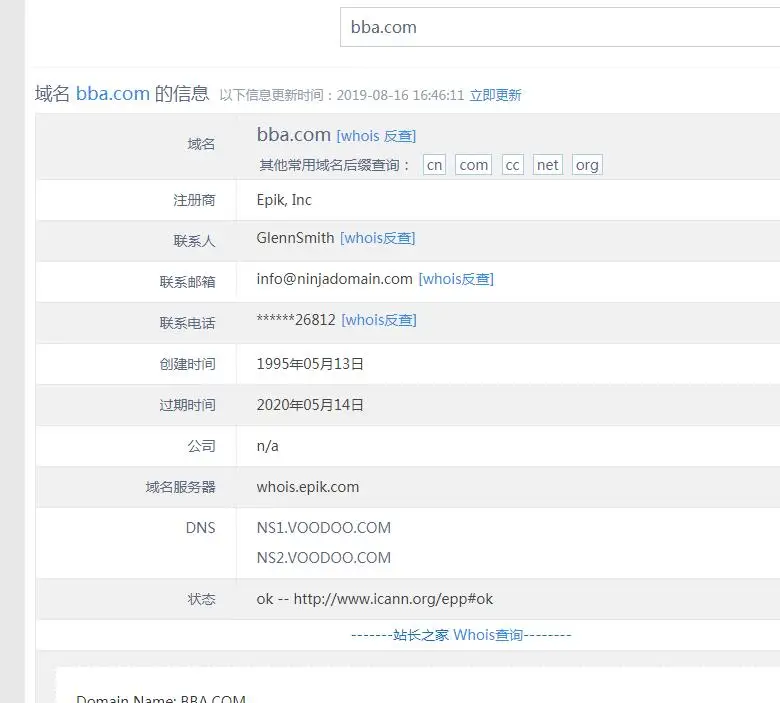Select the org suffix lookup button
The image size is (780, 703).
[x=587, y=165]
